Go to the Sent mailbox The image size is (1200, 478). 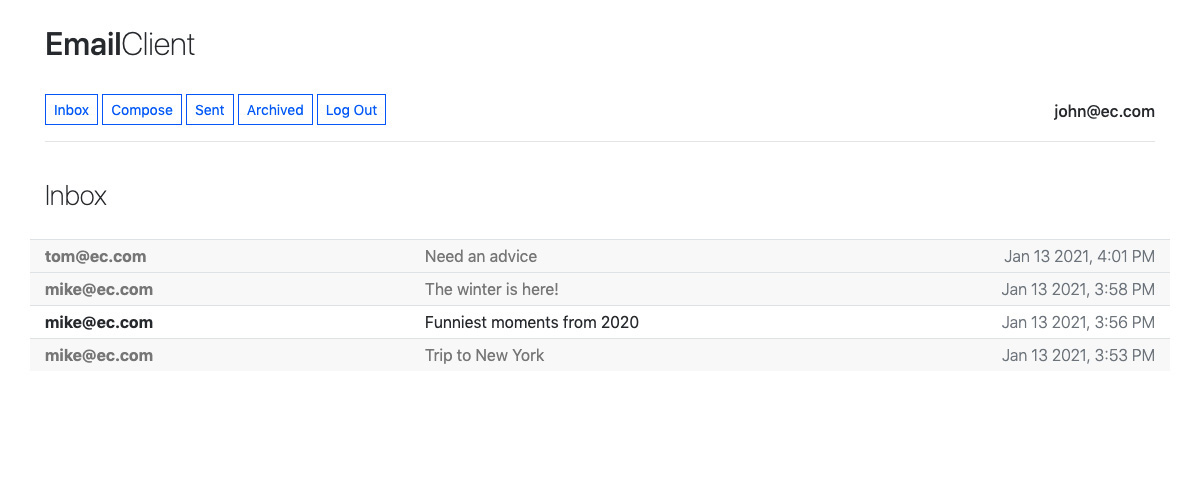point(210,110)
